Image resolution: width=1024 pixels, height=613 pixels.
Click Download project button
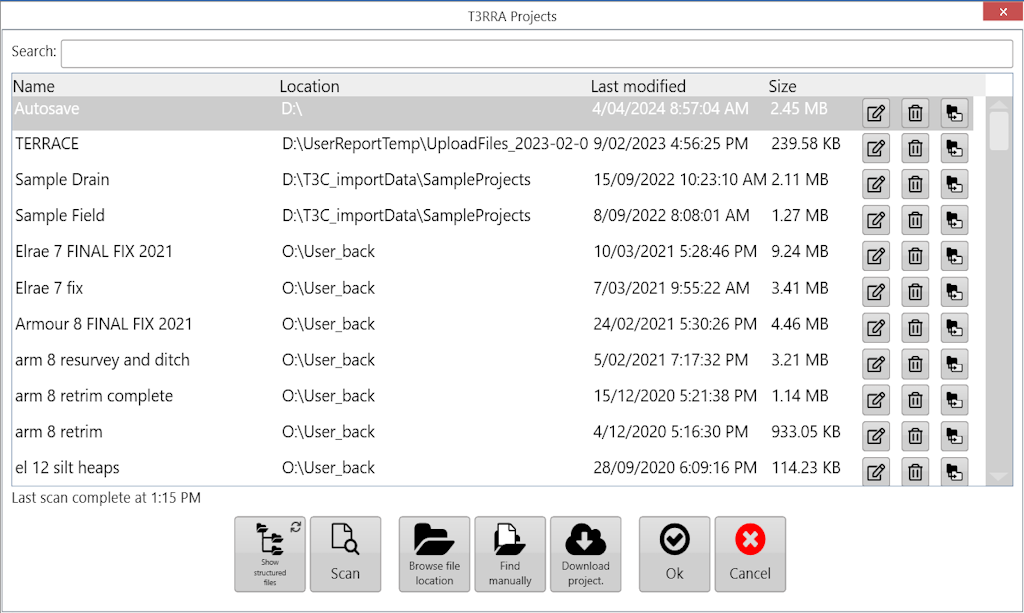[586, 554]
